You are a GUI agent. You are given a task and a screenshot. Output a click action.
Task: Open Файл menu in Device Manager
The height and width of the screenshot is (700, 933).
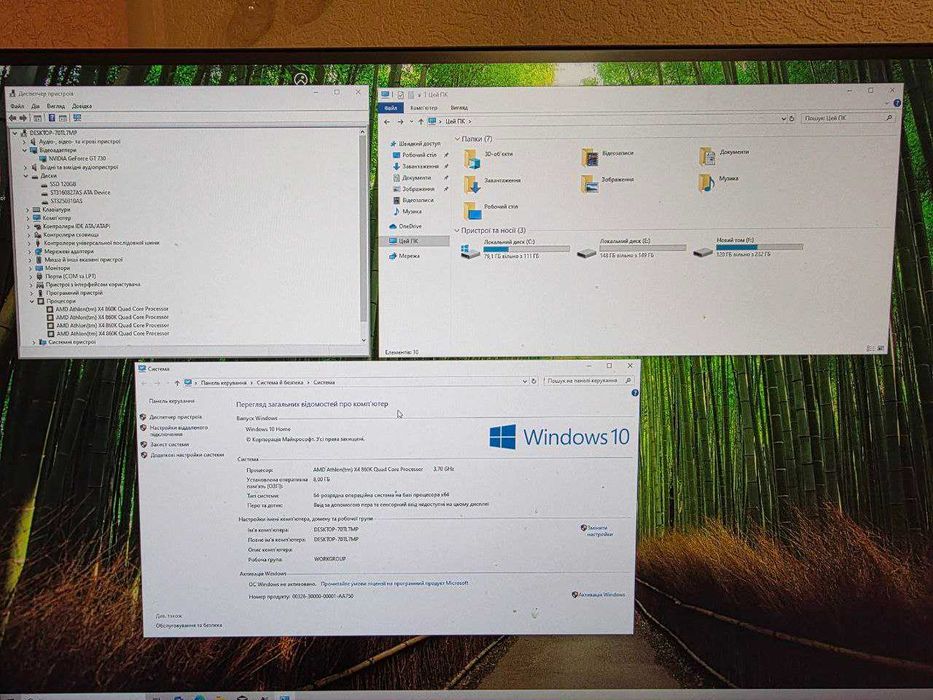click(x=17, y=106)
